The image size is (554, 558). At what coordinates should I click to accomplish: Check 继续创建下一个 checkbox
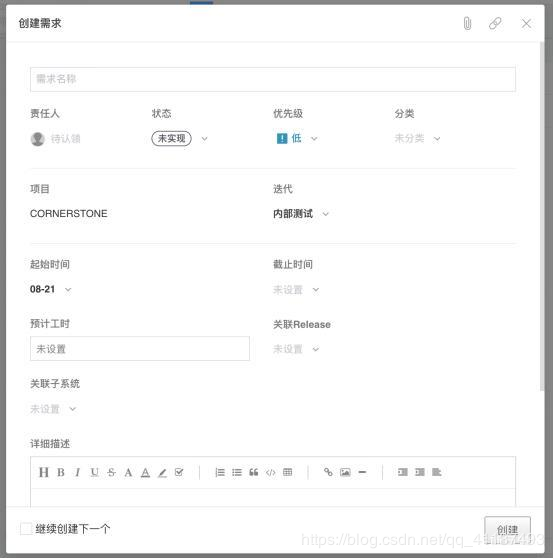click(x=26, y=528)
